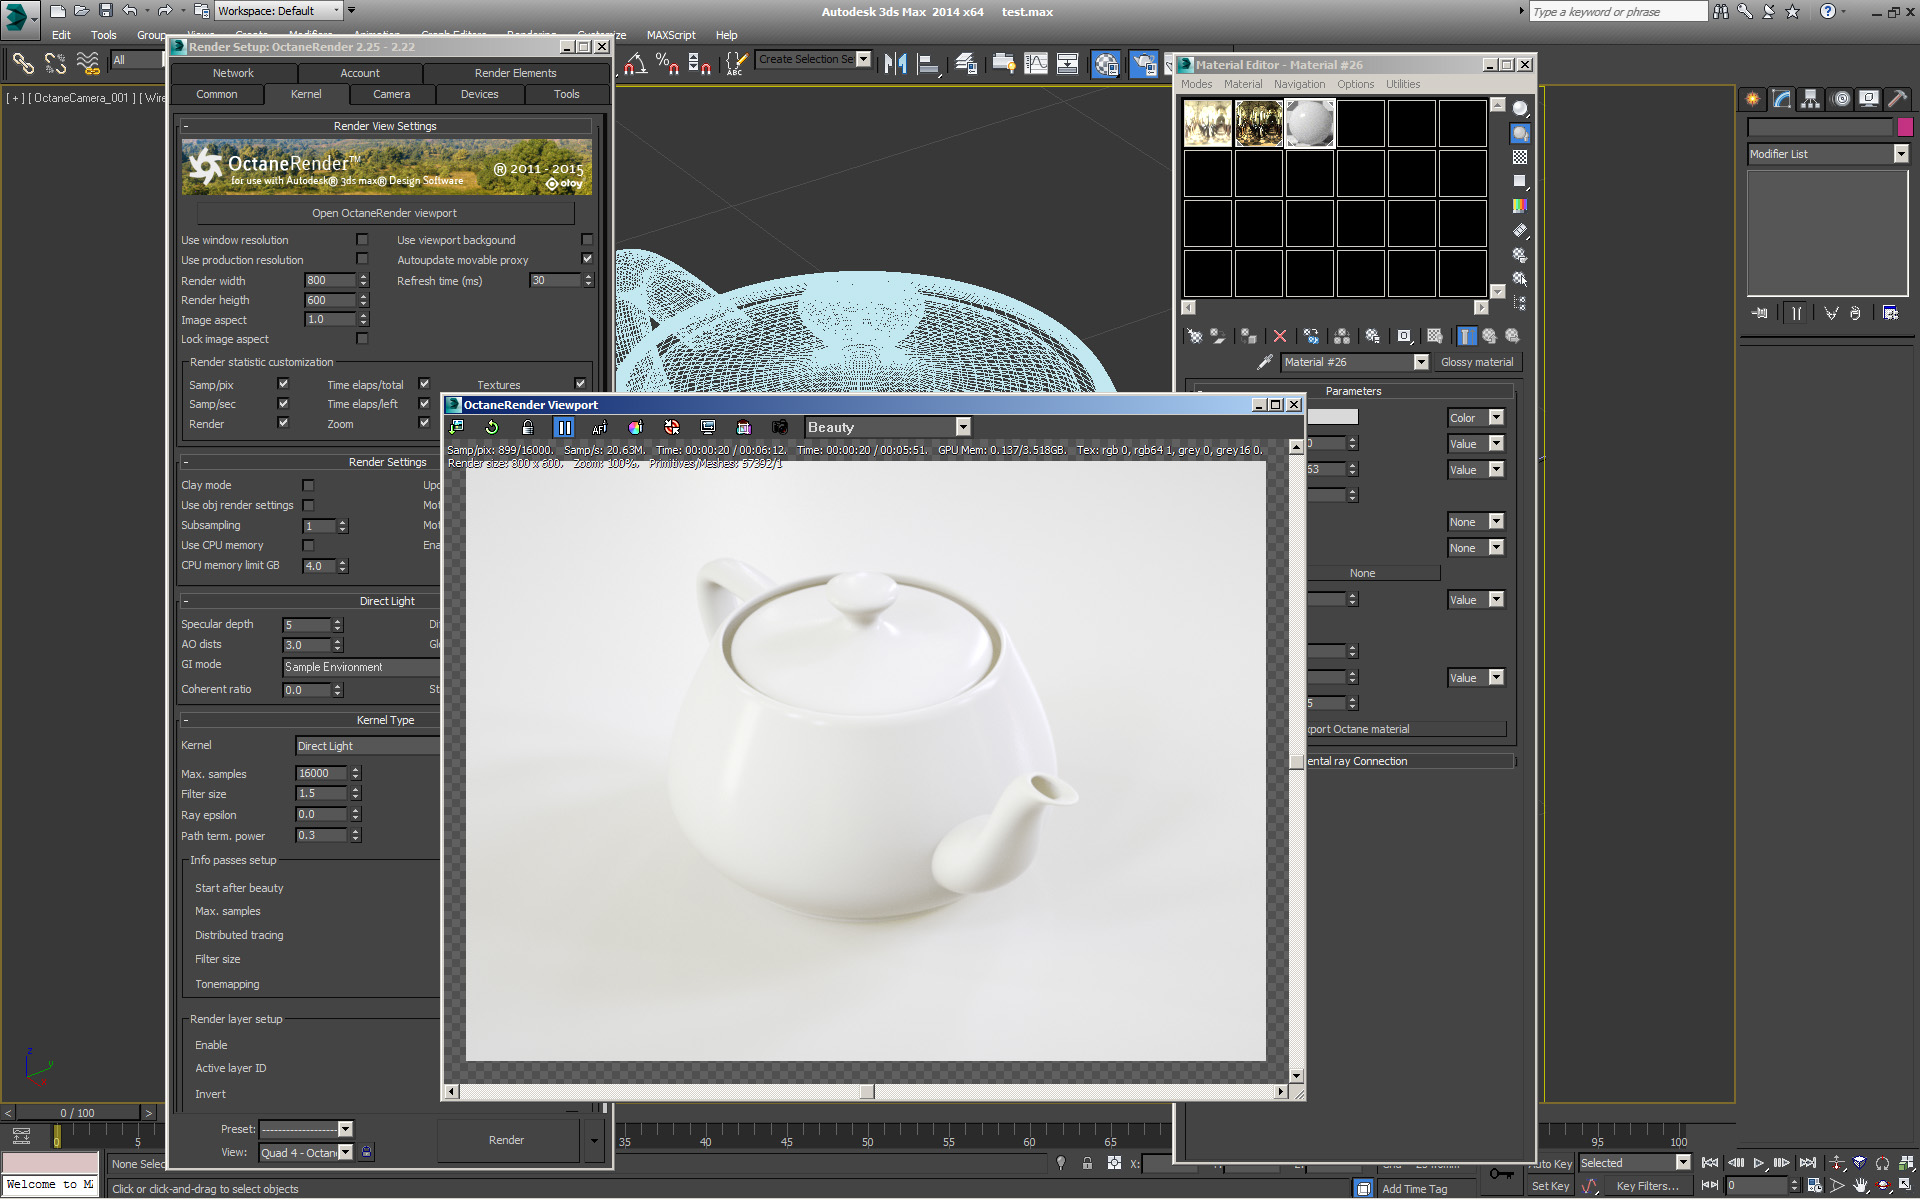The height and width of the screenshot is (1200, 1920).
Task: Open the MAXScript menu
Action: [x=670, y=35]
